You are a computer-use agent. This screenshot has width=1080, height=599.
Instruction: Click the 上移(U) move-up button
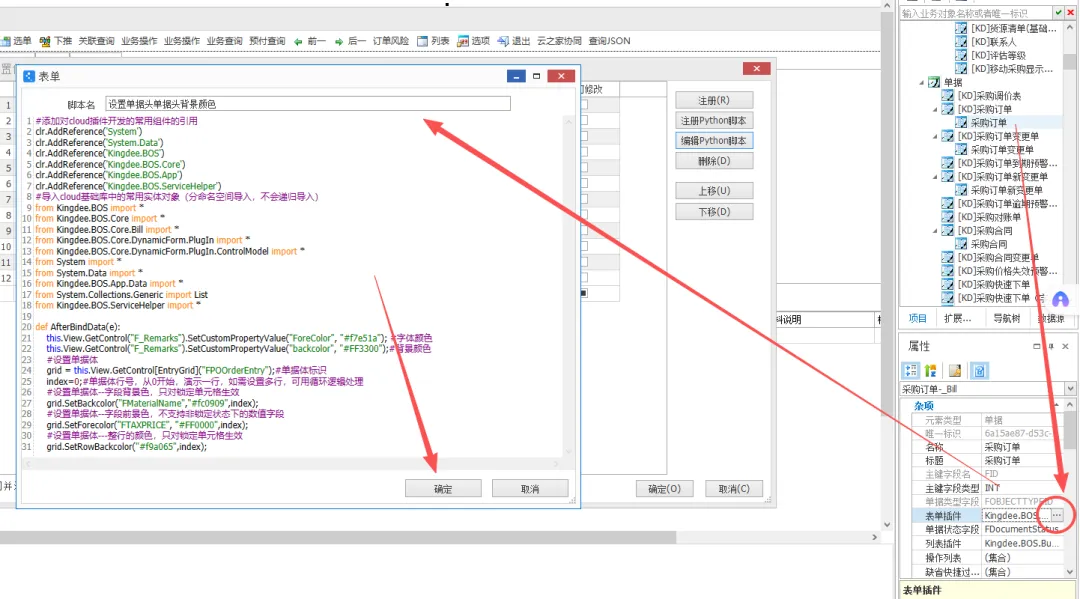pyautogui.click(x=714, y=191)
